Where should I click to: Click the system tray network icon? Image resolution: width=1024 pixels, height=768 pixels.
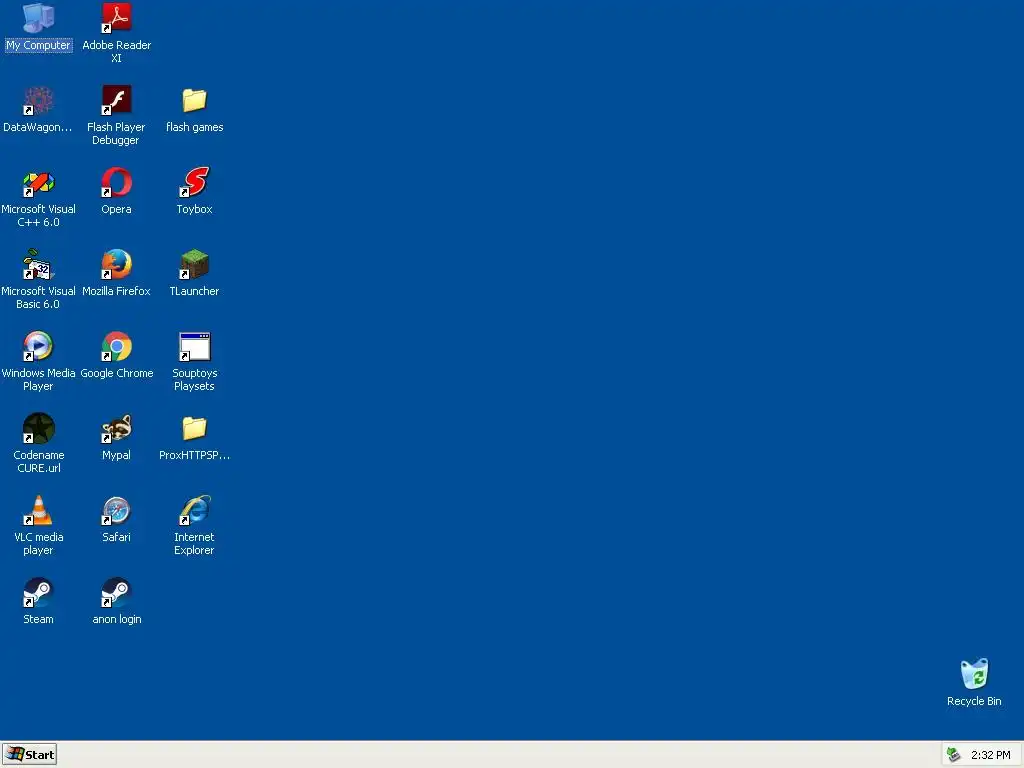(x=953, y=754)
